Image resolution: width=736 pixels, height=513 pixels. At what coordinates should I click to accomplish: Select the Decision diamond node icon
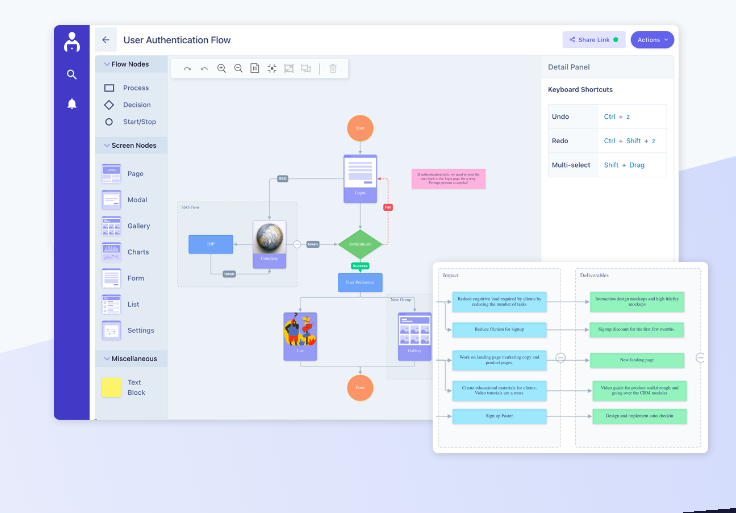tap(109, 105)
